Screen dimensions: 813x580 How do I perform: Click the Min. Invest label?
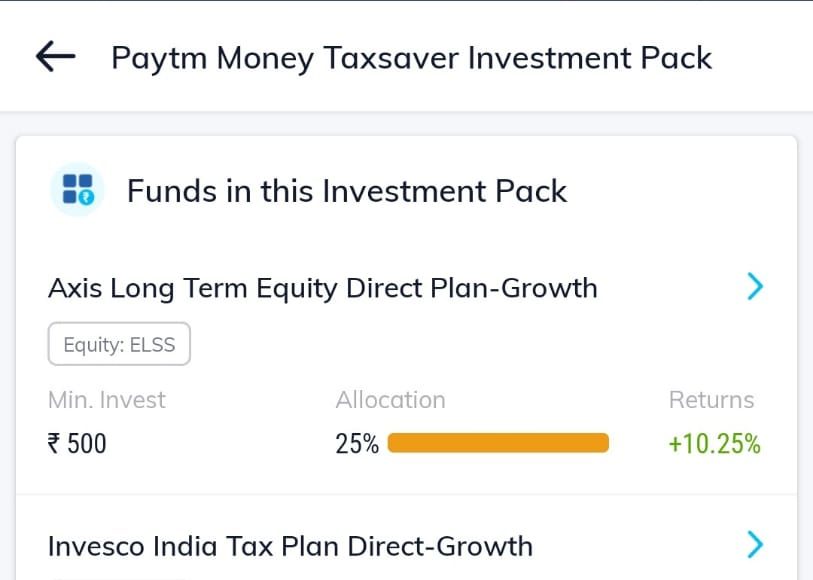coord(107,400)
